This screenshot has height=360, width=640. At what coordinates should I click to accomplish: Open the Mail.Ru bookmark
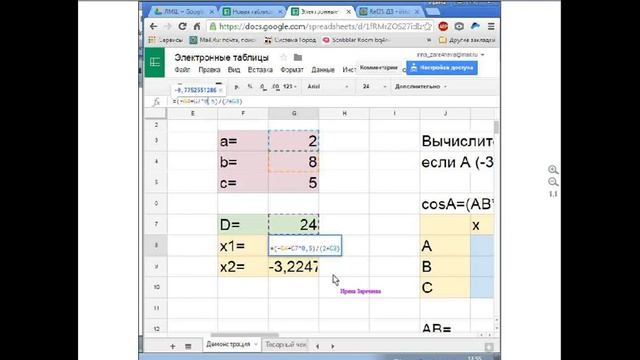pos(222,40)
